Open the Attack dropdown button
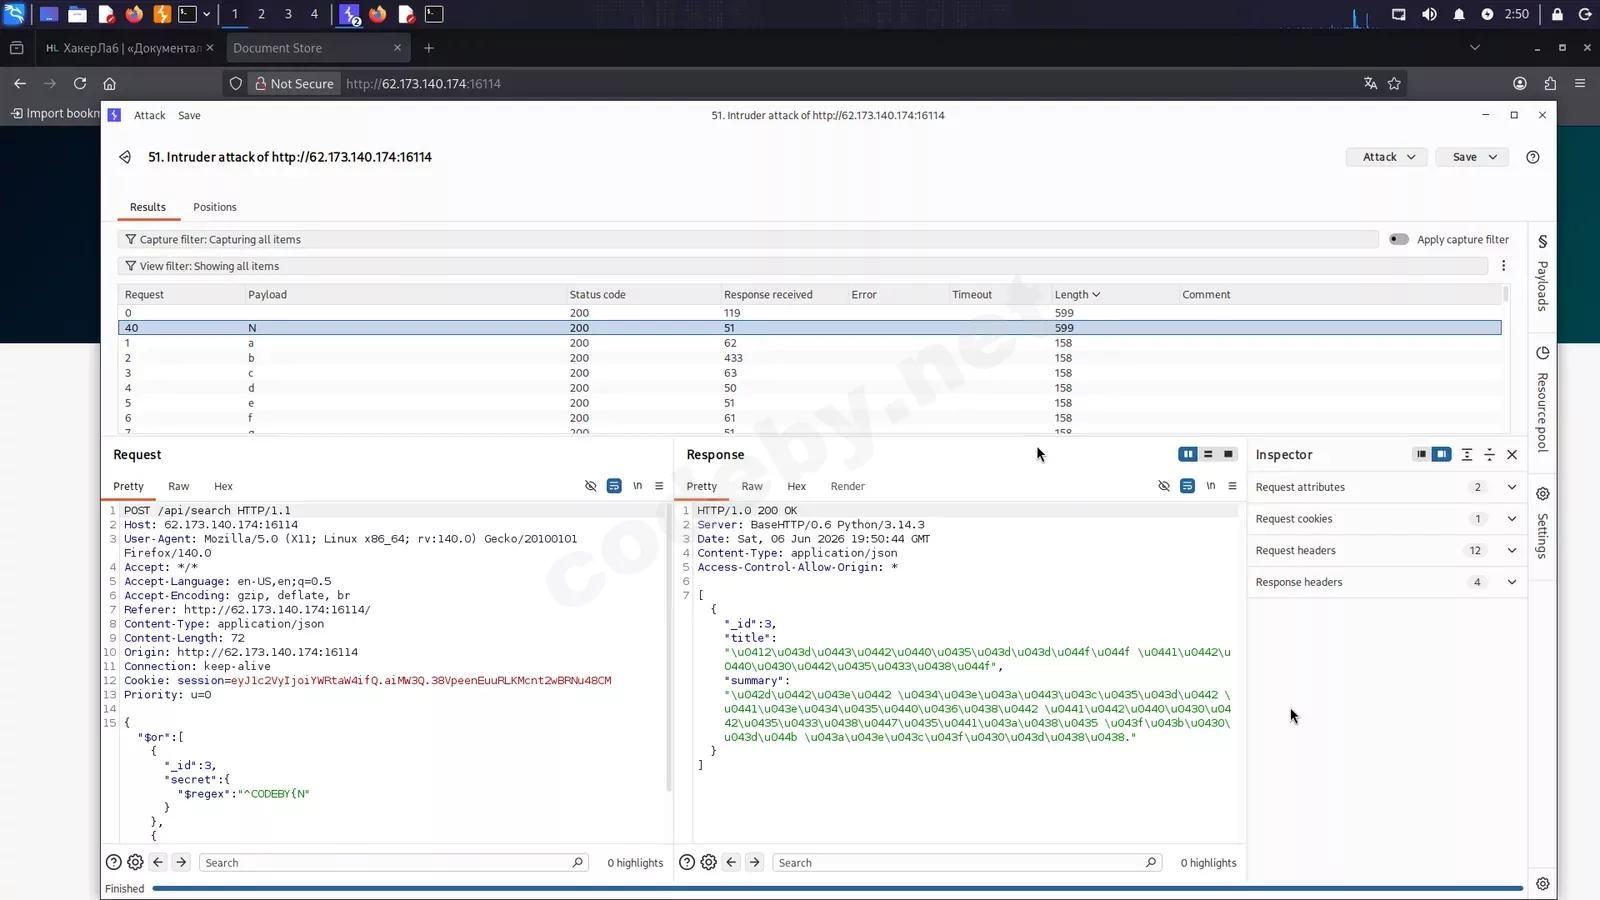 1387,157
